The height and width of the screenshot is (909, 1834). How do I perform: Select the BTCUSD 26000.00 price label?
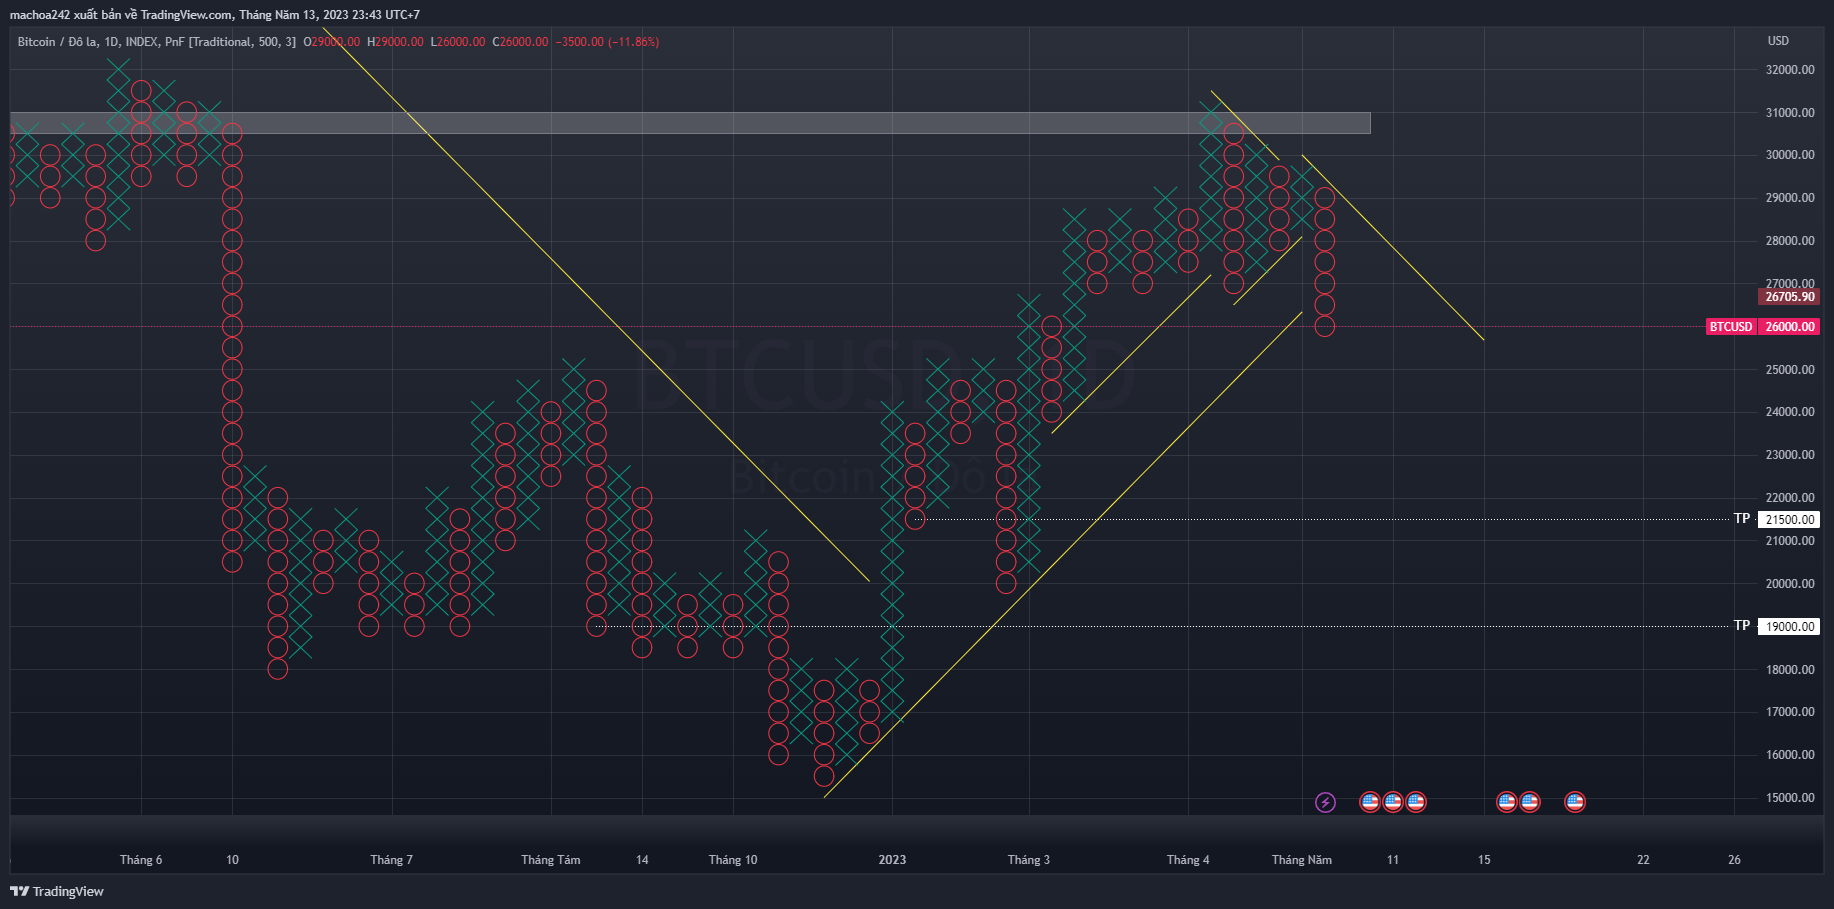(x=1762, y=327)
